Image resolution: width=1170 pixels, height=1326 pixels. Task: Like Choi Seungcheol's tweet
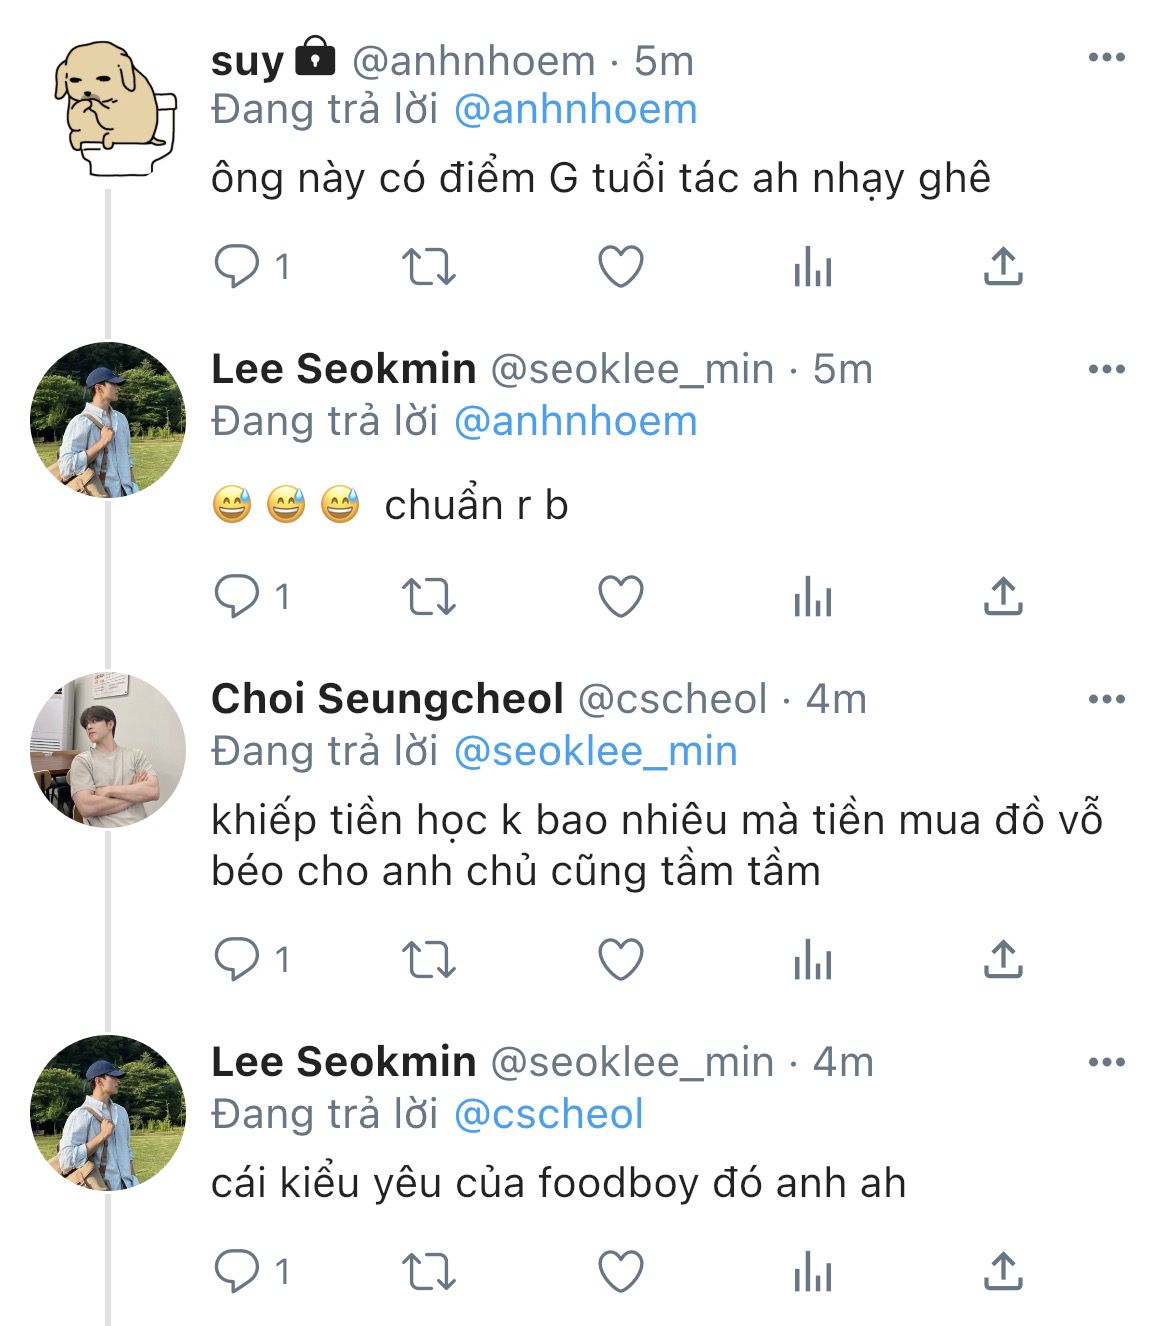pos(620,960)
